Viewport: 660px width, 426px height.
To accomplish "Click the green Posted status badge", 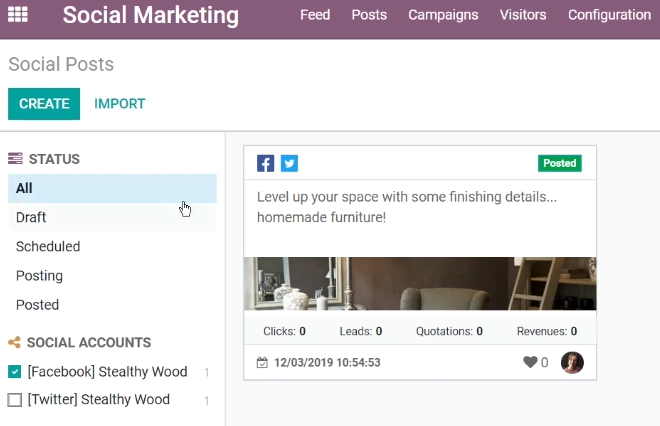I will pos(559,163).
